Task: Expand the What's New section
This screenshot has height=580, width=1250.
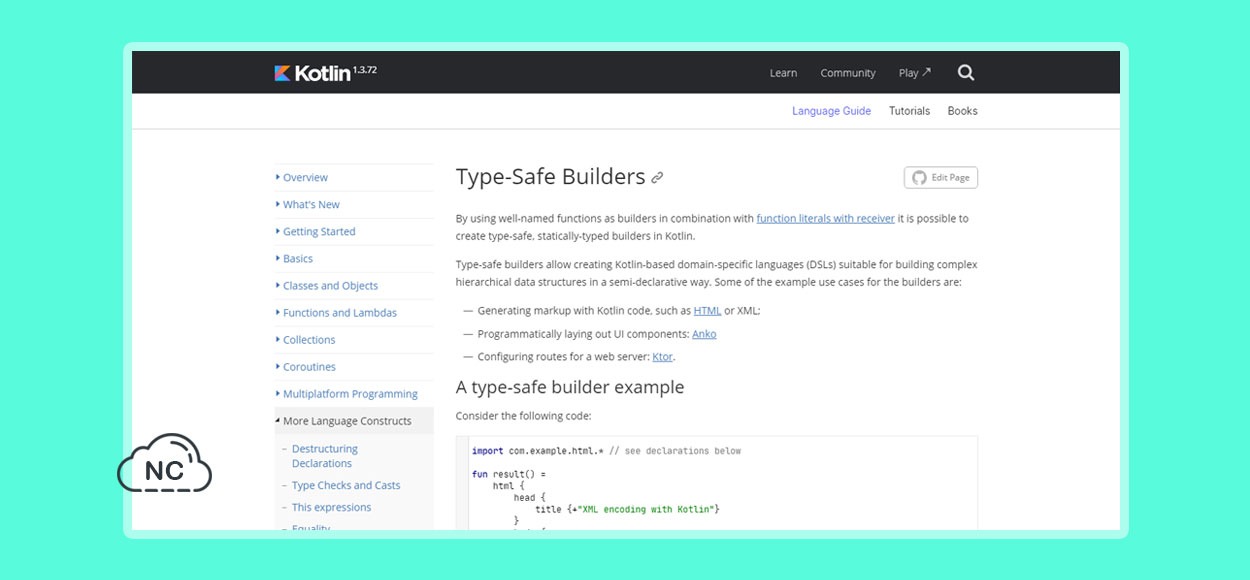Action: pyautogui.click(x=354, y=204)
